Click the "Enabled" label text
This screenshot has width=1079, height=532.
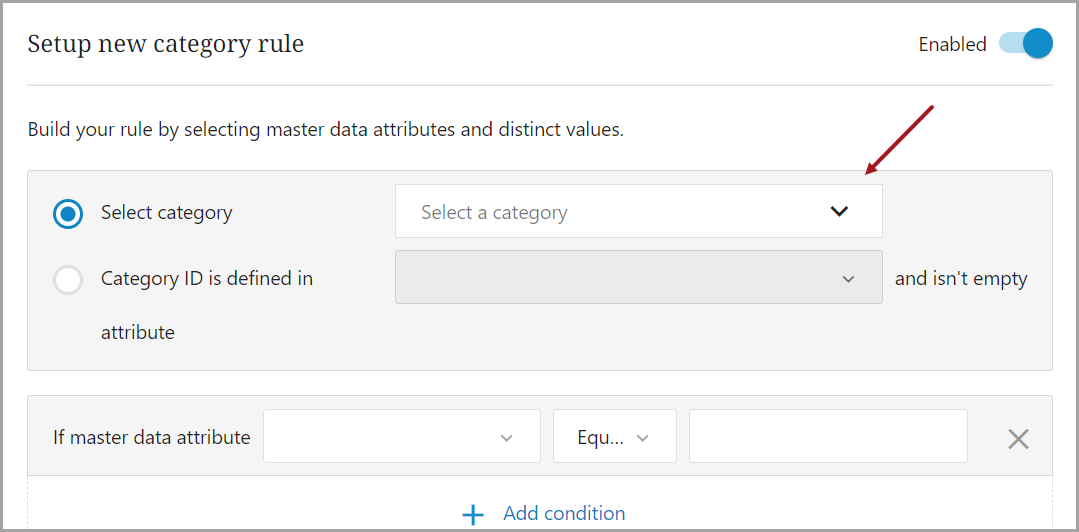952,44
